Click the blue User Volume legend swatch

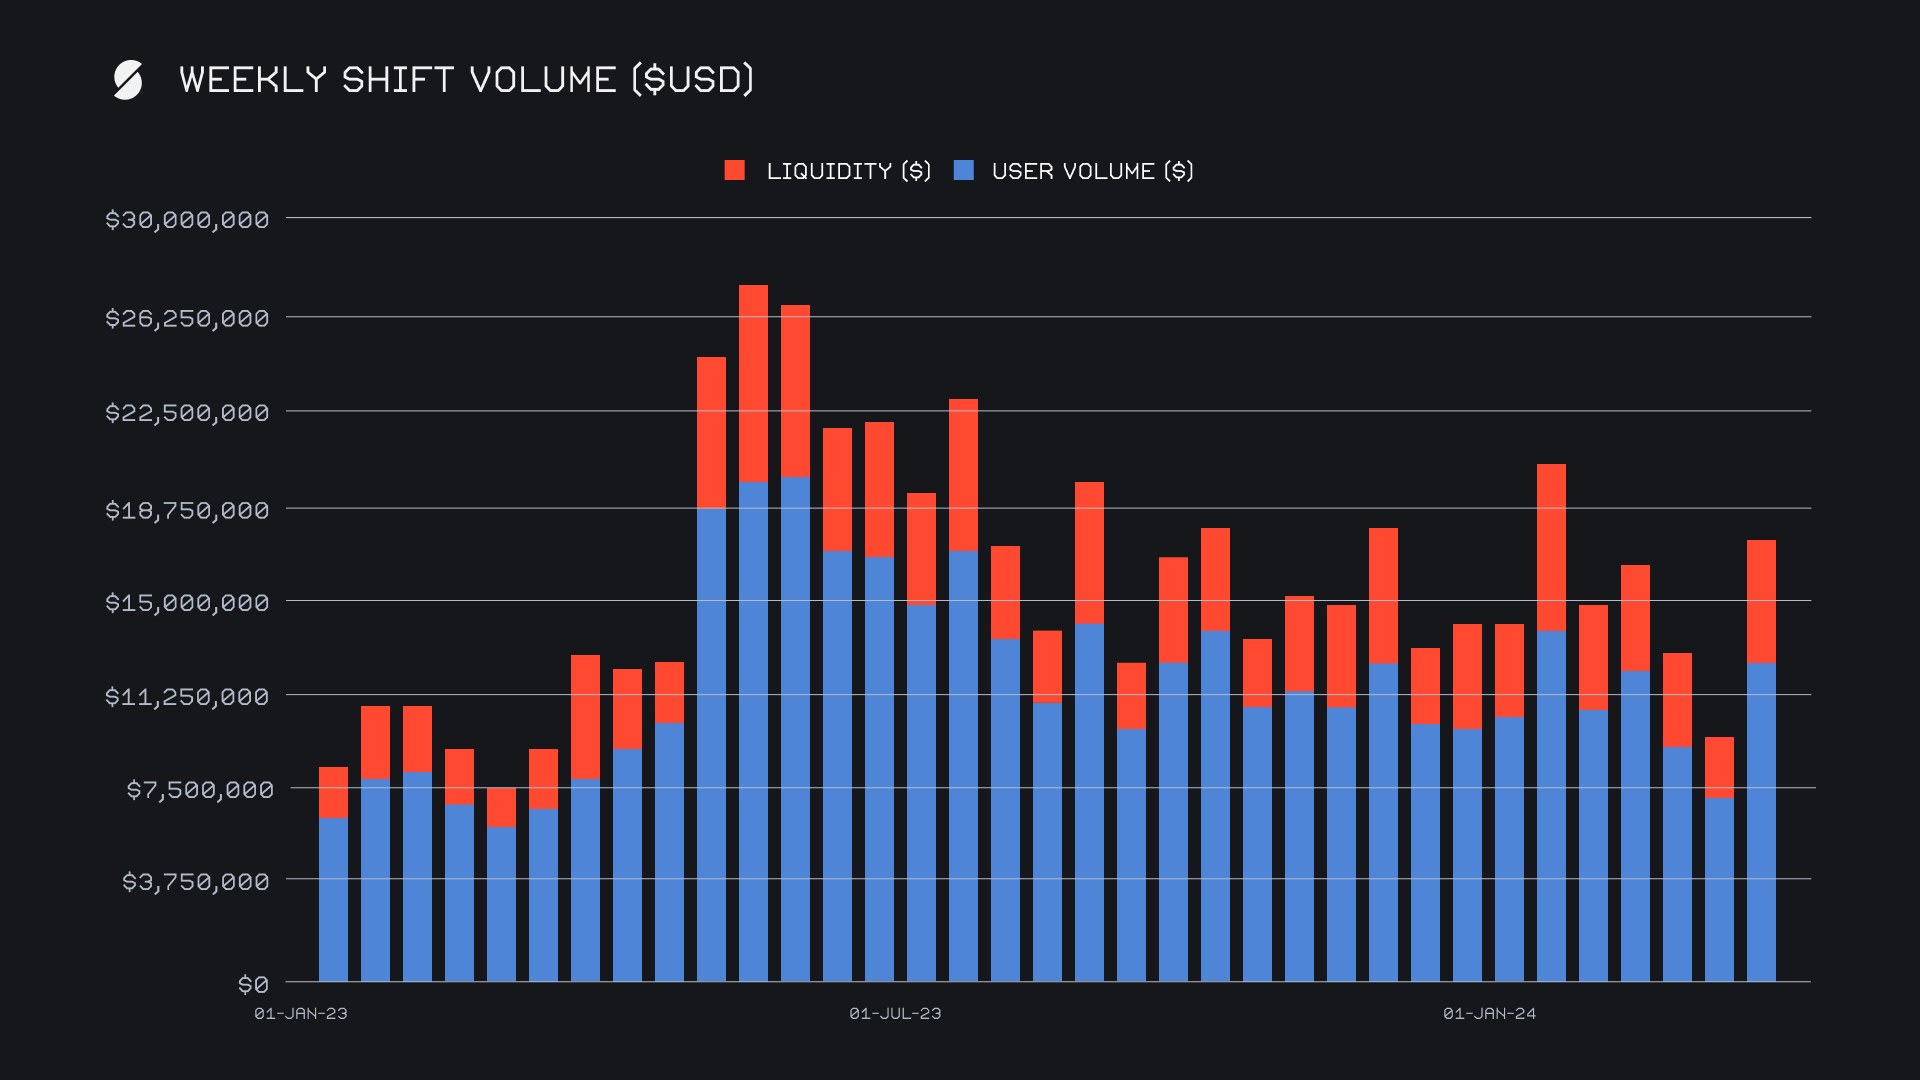coord(964,171)
